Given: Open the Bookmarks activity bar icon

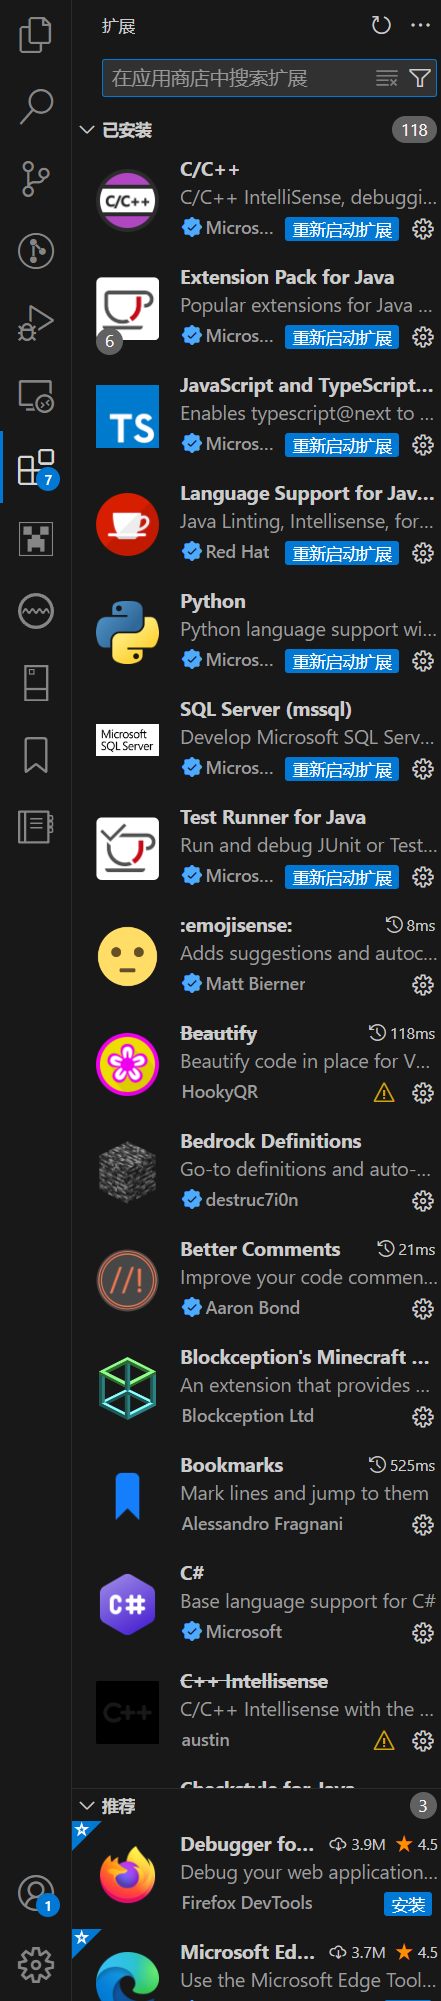Looking at the screenshot, I should pyautogui.click(x=36, y=755).
